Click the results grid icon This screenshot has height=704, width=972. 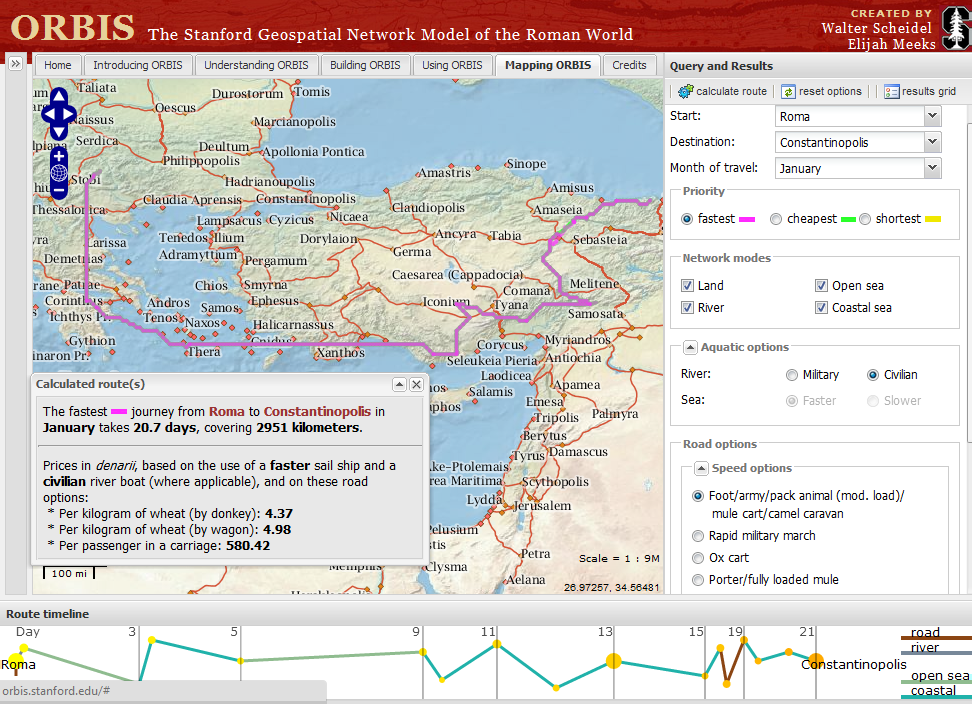click(891, 92)
